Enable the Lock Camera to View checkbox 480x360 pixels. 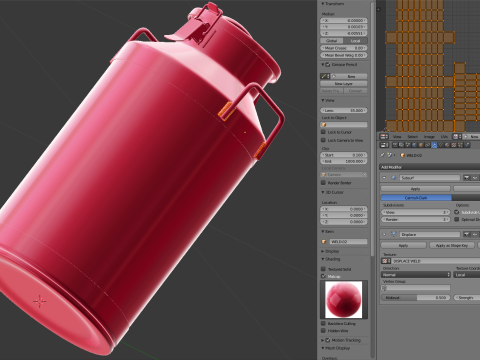(323, 140)
